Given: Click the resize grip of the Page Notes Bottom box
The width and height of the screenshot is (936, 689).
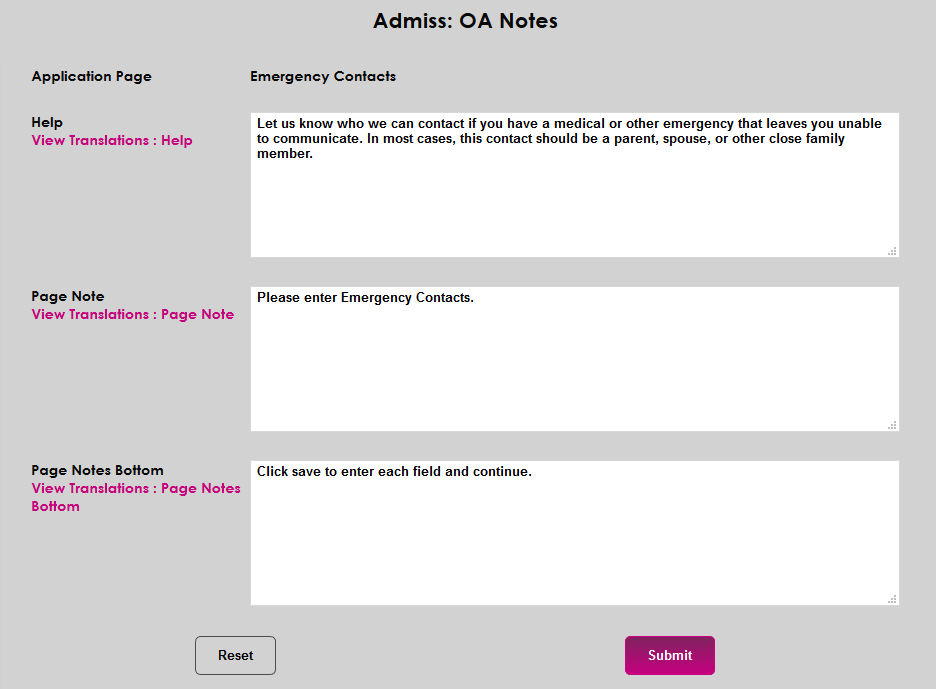Looking at the screenshot, I should click(893, 599).
